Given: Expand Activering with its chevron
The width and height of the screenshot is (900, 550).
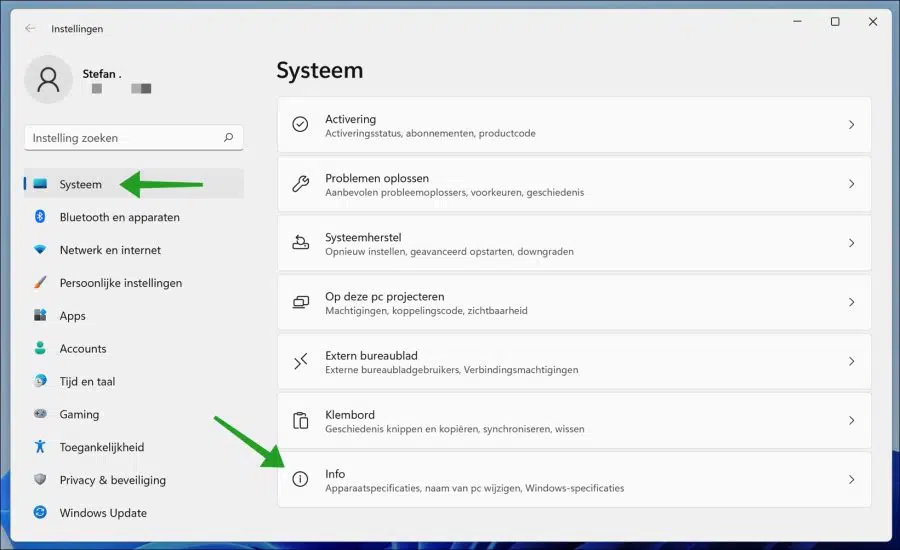Looking at the screenshot, I should point(851,125).
